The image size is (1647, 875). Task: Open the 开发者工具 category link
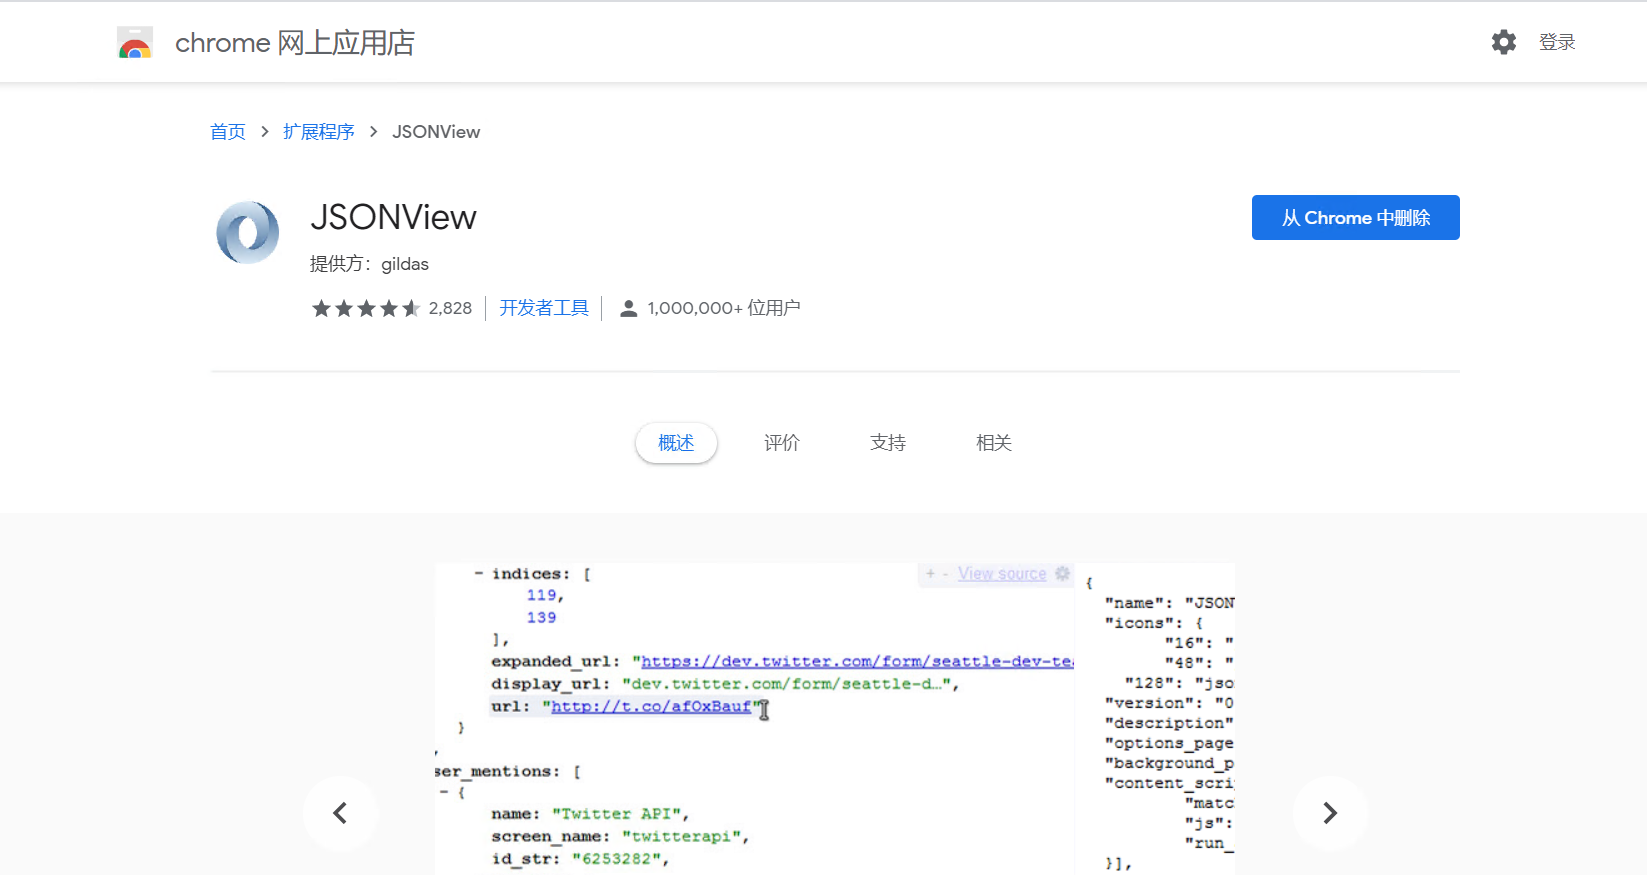pos(544,308)
